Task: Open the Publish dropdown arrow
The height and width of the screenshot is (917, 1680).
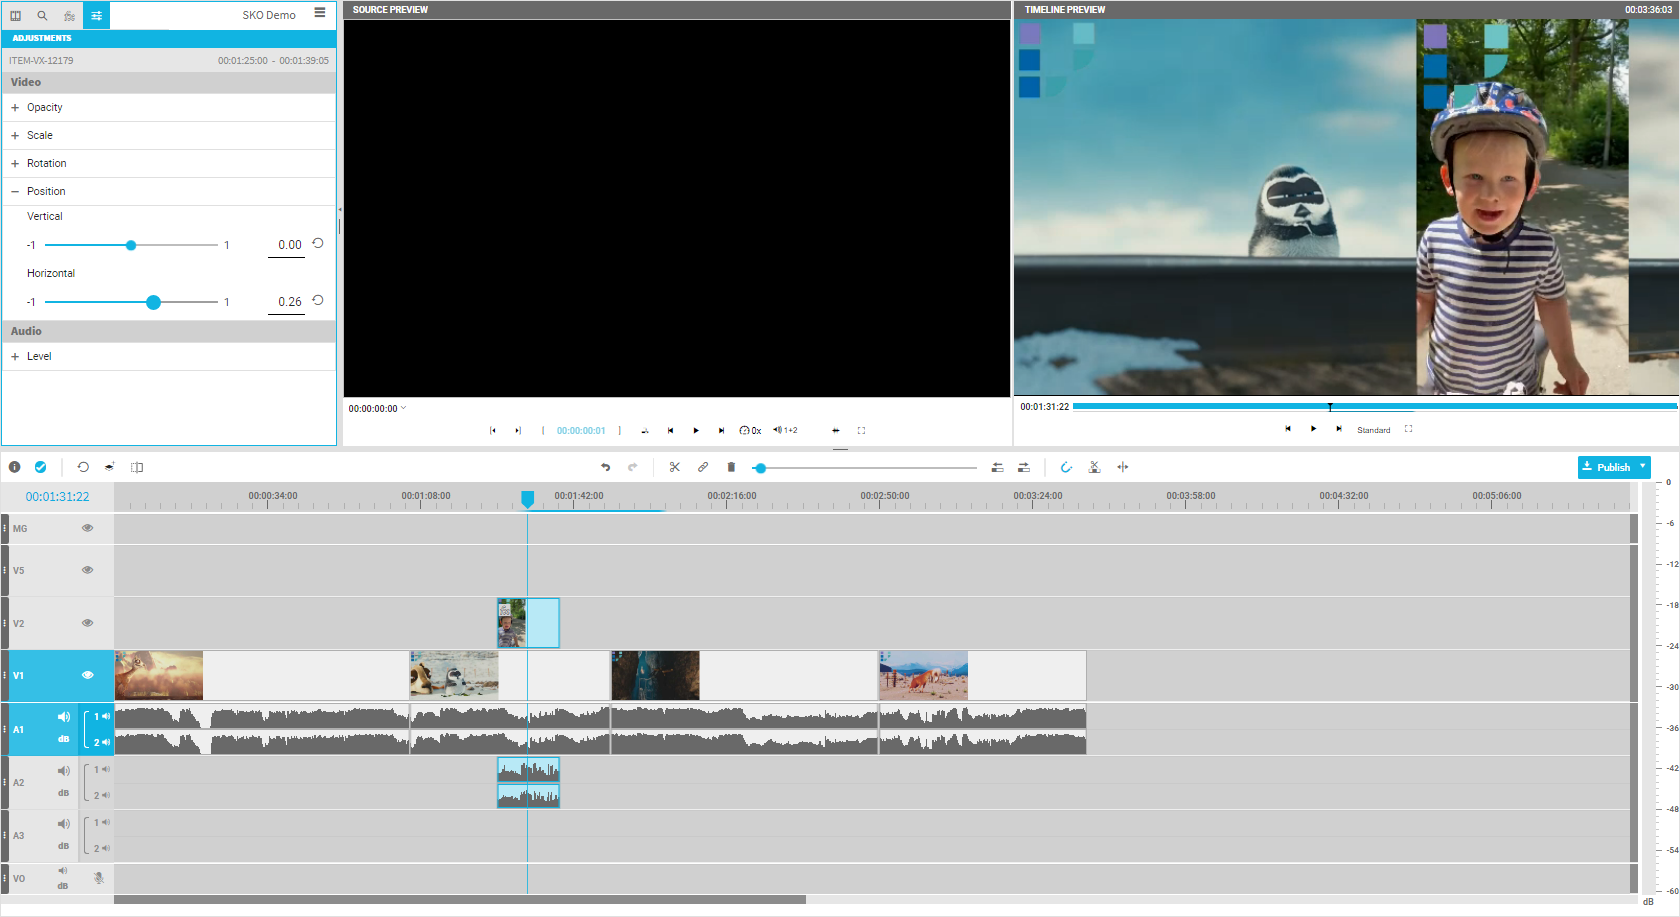Action: [1642, 467]
